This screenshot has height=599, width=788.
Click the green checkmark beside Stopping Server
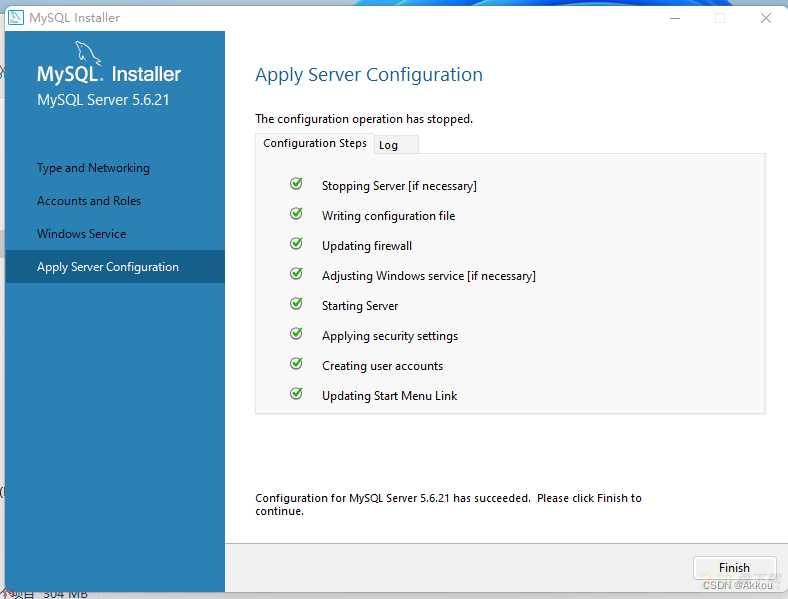pyautogui.click(x=297, y=183)
